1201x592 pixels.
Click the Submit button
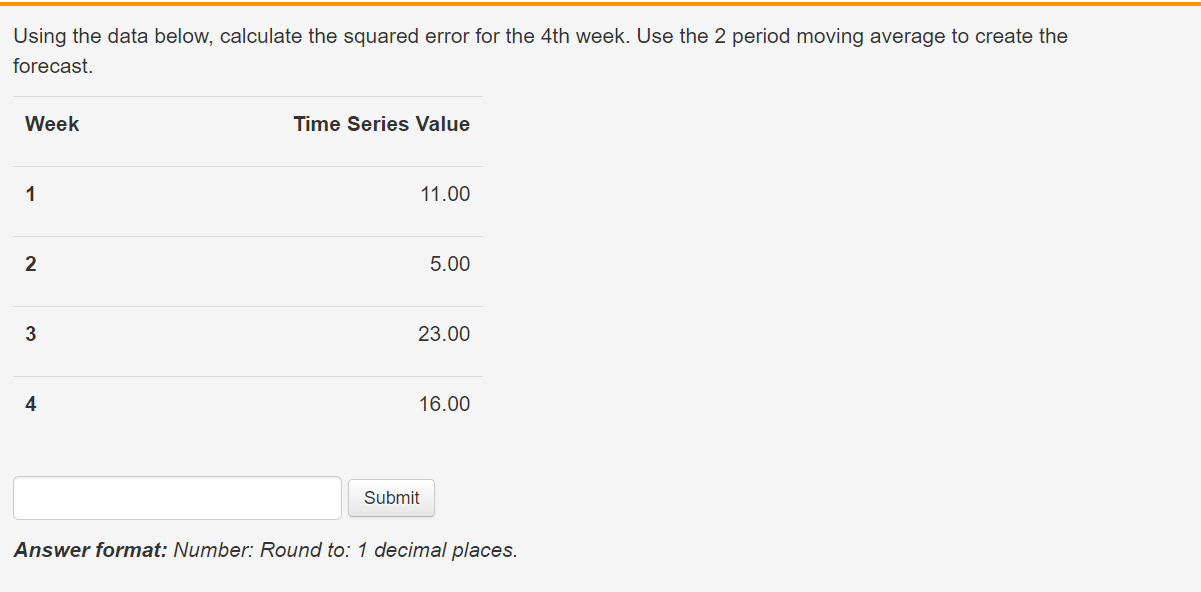pos(391,497)
